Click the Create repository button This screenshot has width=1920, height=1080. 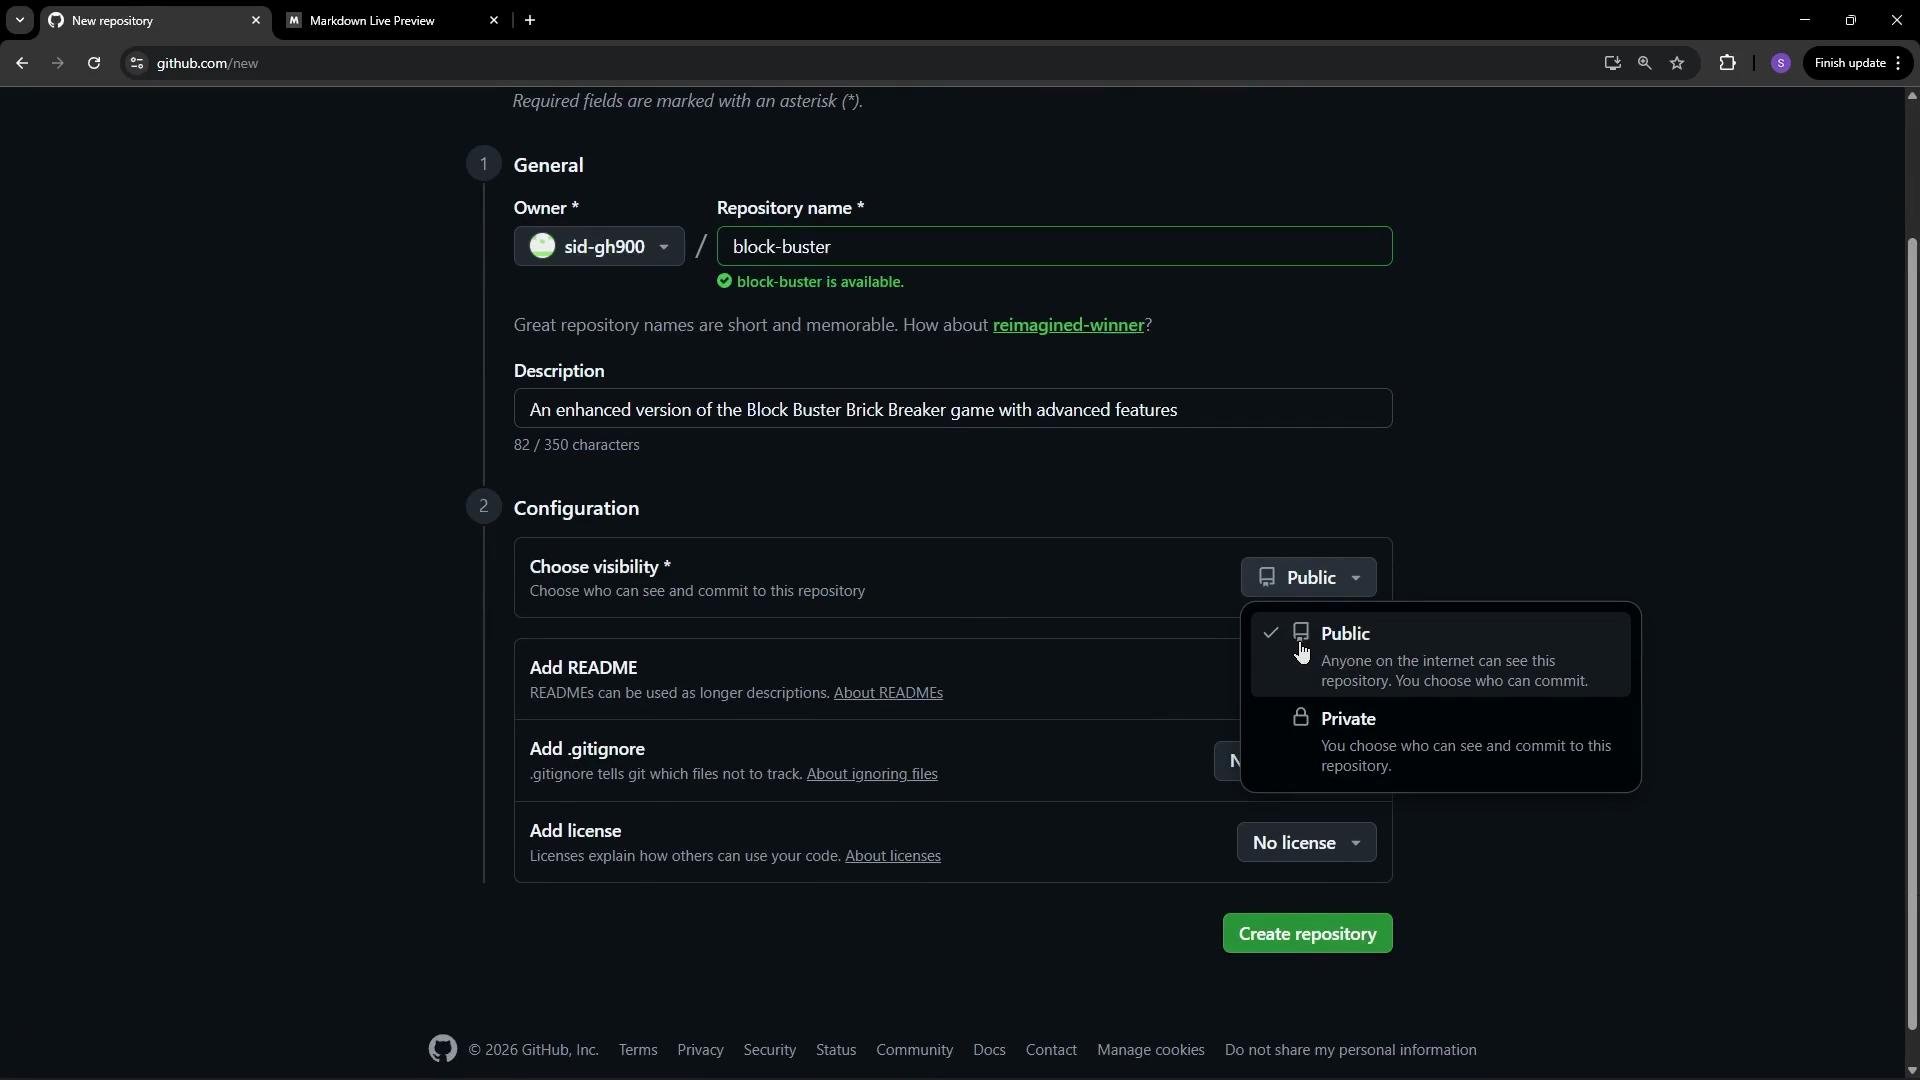[x=1307, y=934]
